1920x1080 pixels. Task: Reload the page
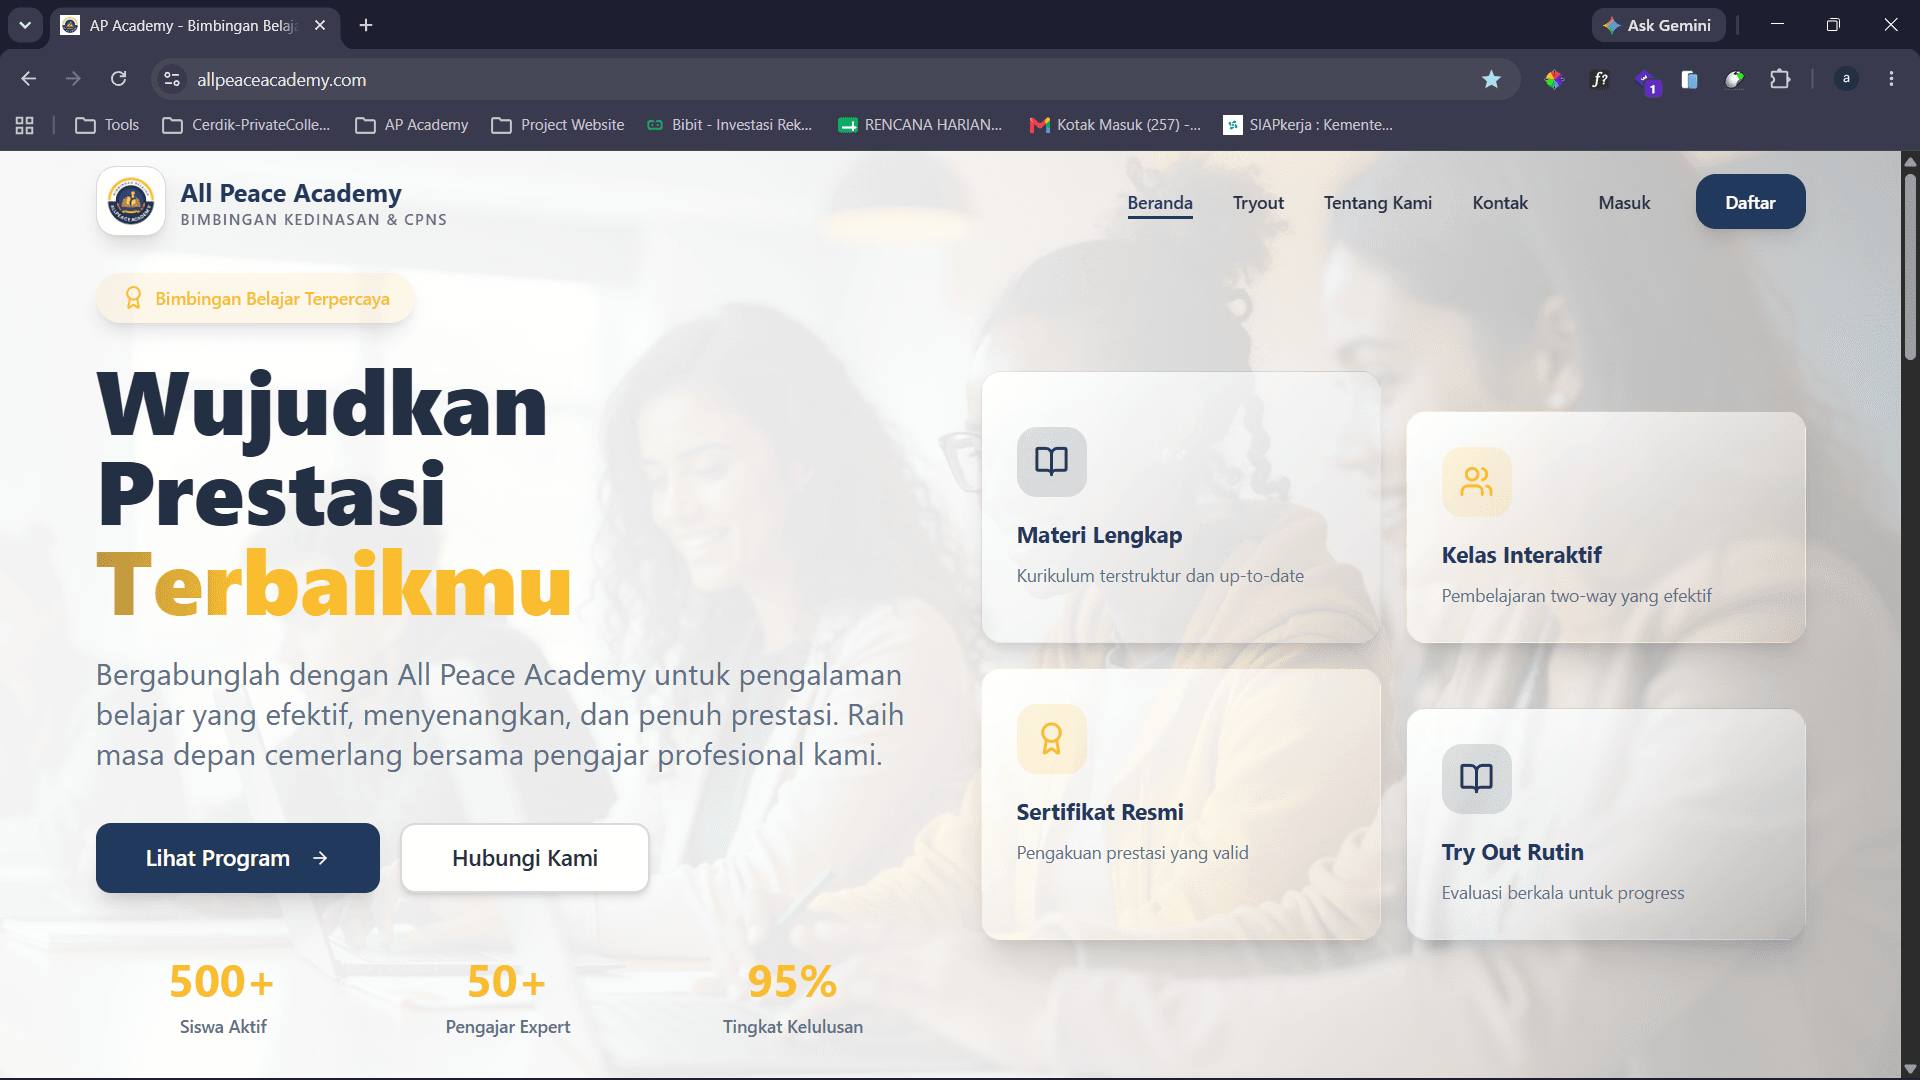[118, 79]
